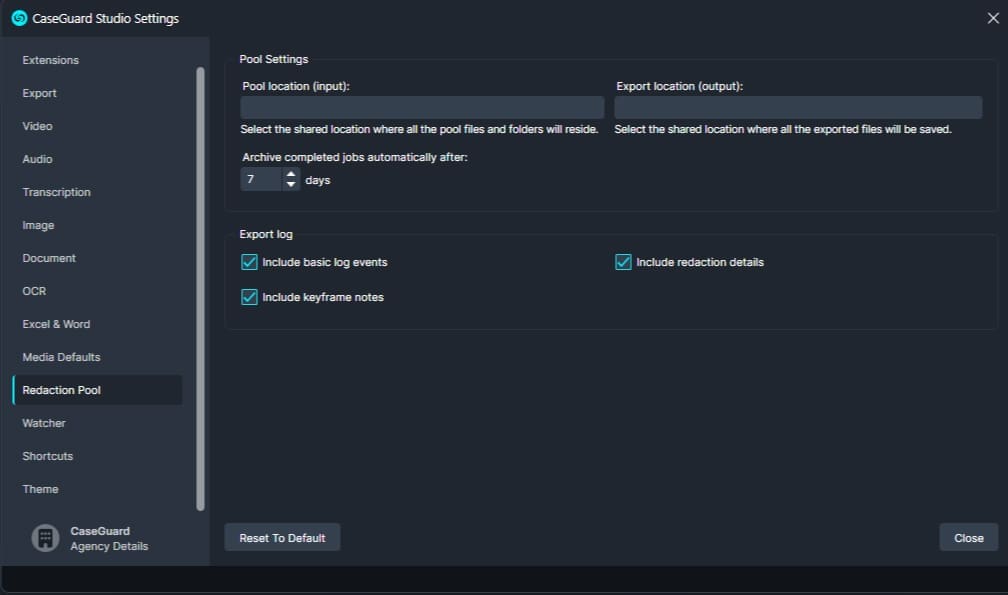1008x595 pixels.
Task: Decrease archive days with down arrow
Action: (291, 185)
